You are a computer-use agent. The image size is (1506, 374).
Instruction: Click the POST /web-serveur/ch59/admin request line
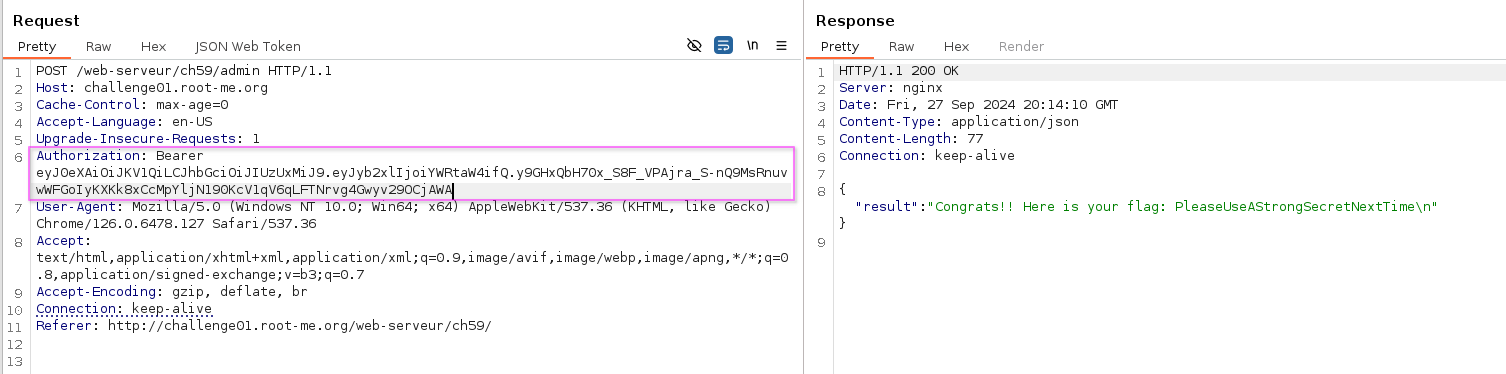coord(184,71)
